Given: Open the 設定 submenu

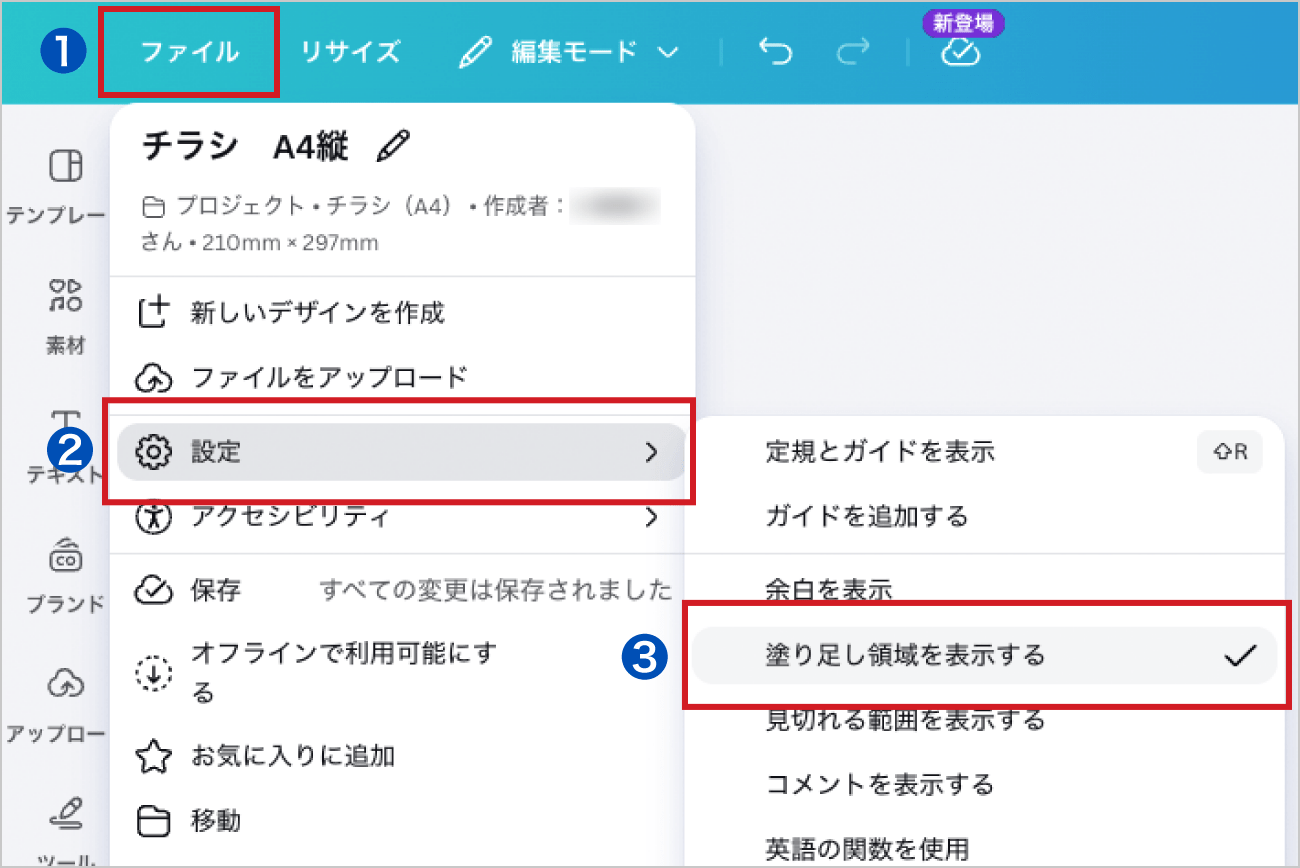Looking at the screenshot, I should tap(401, 452).
